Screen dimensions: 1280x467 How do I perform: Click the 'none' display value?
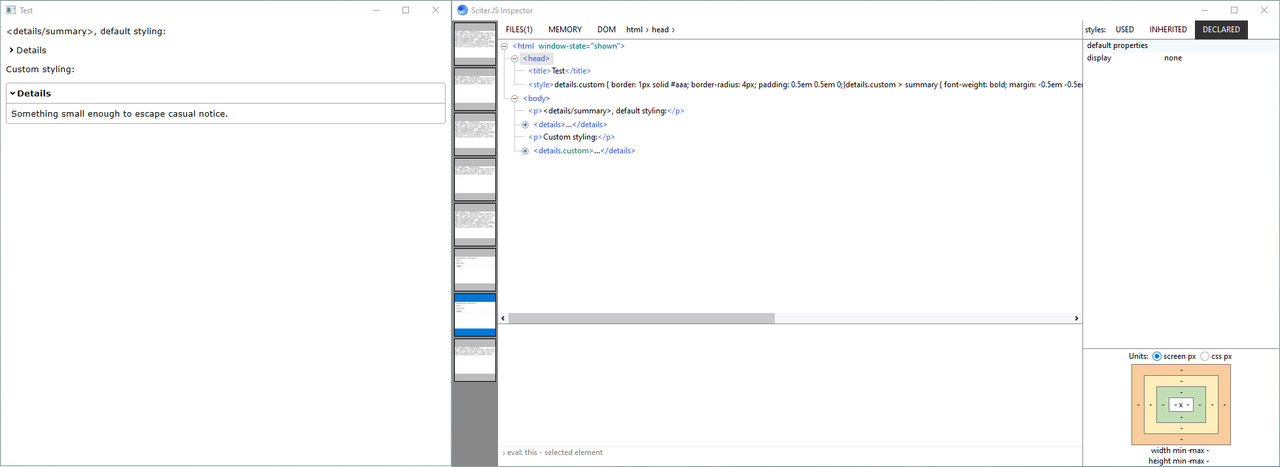coord(1174,58)
